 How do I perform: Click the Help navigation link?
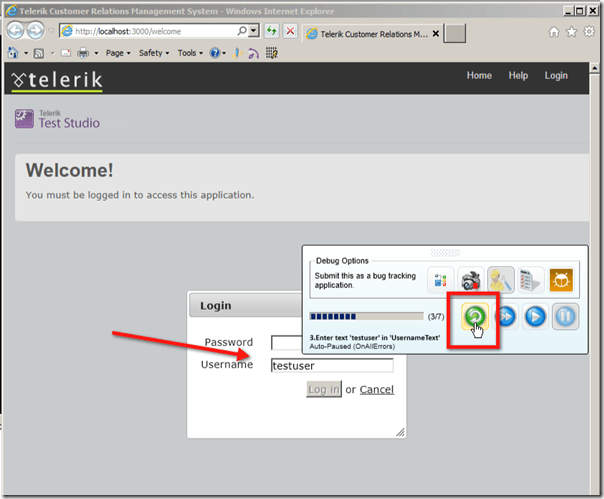(x=518, y=76)
